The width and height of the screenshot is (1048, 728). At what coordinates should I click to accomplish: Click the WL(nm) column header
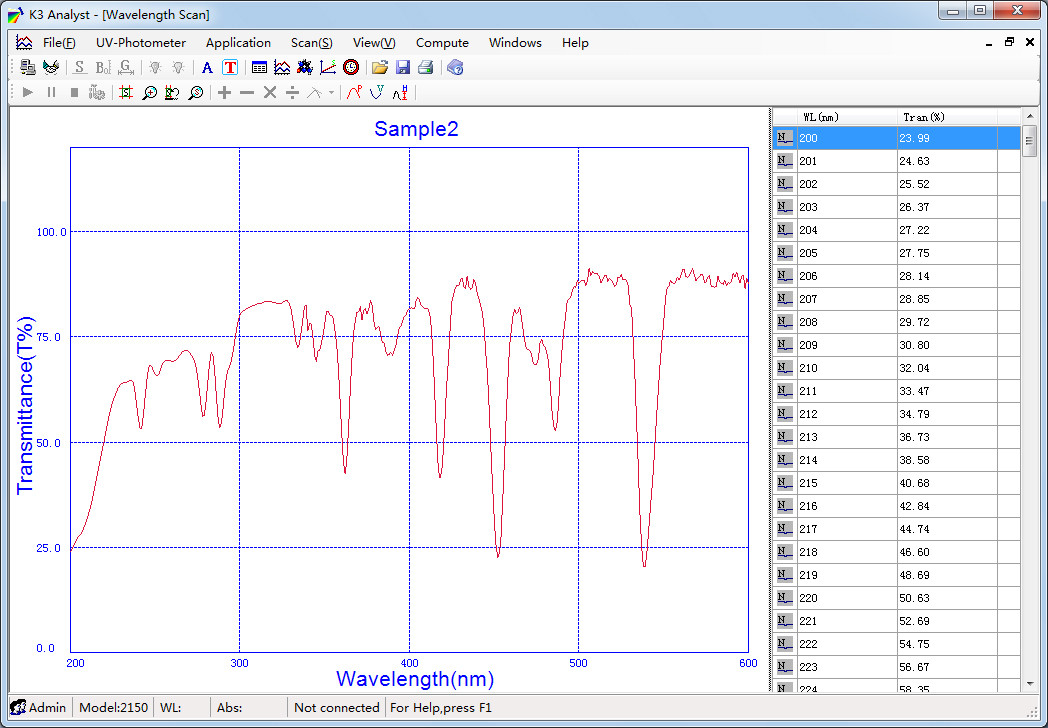point(821,117)
